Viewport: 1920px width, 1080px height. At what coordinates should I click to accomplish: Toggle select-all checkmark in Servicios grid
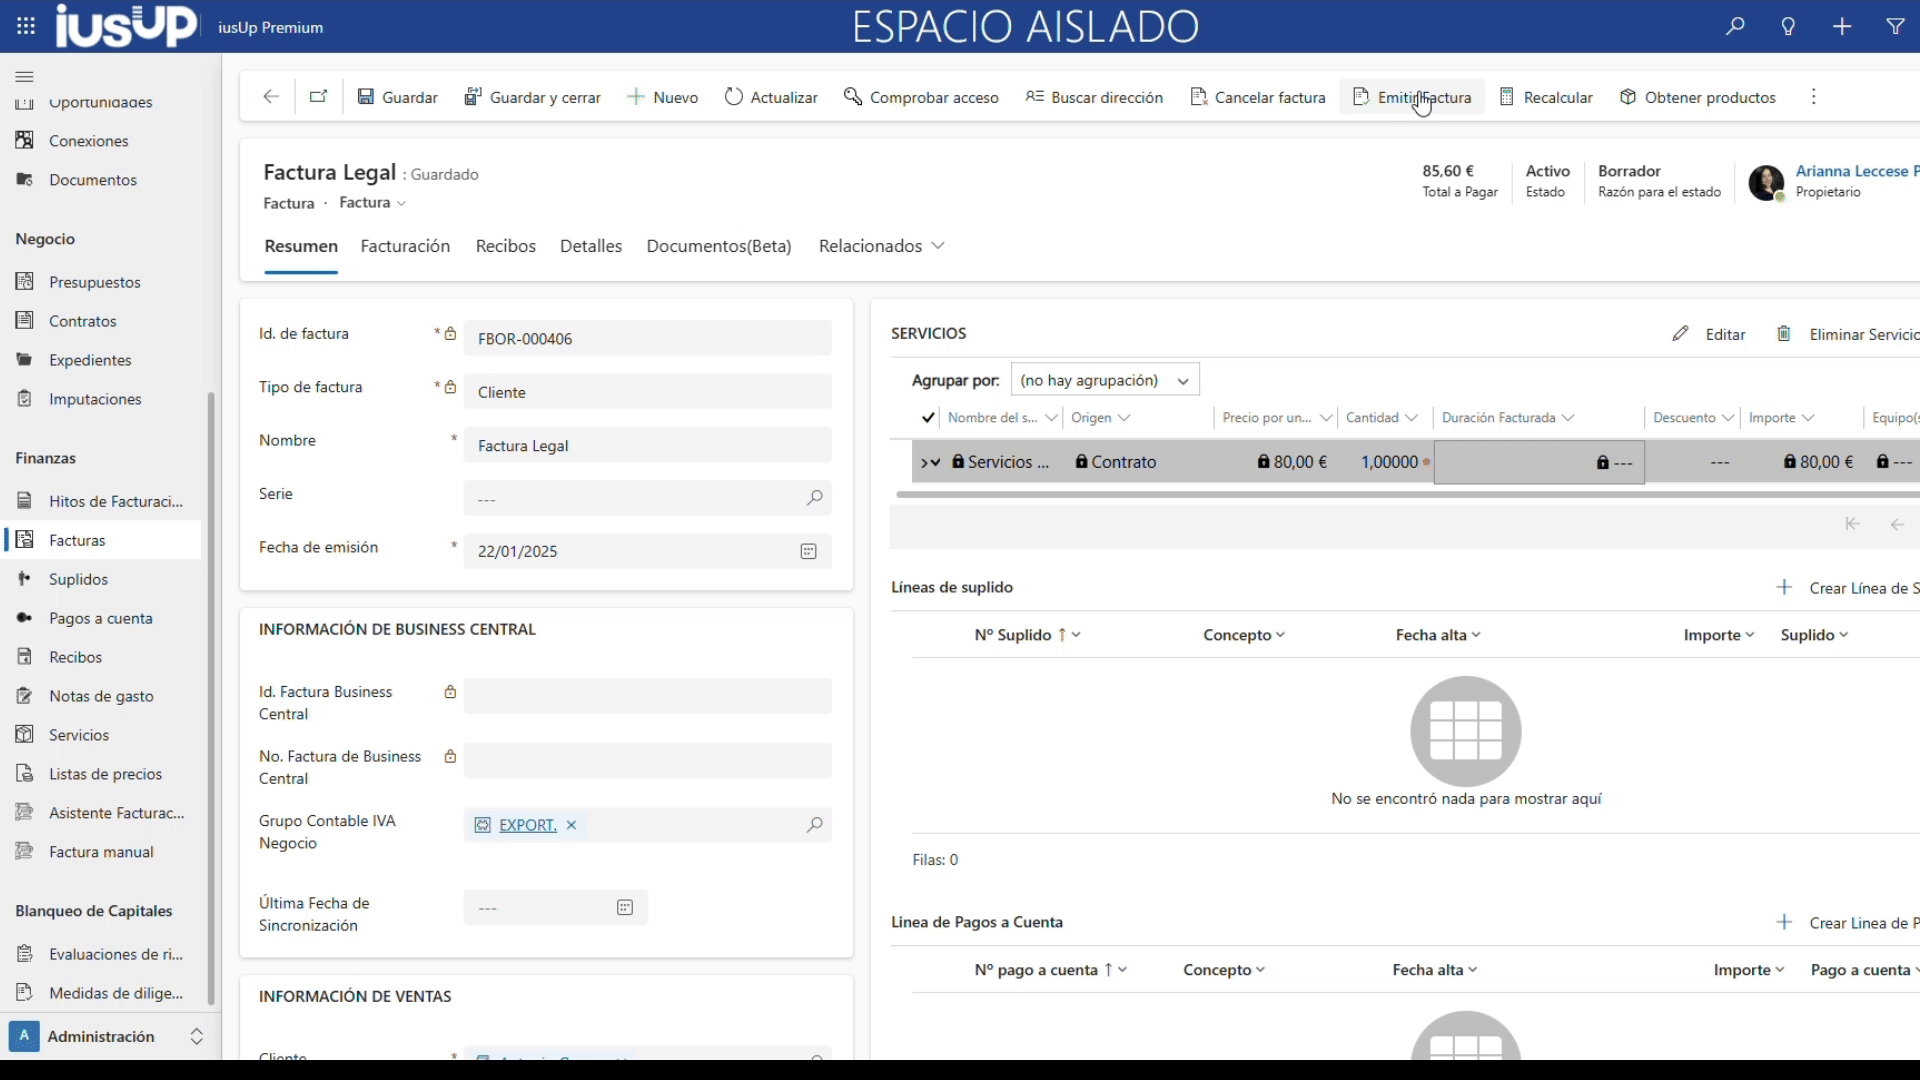click(x=928, y=418)
